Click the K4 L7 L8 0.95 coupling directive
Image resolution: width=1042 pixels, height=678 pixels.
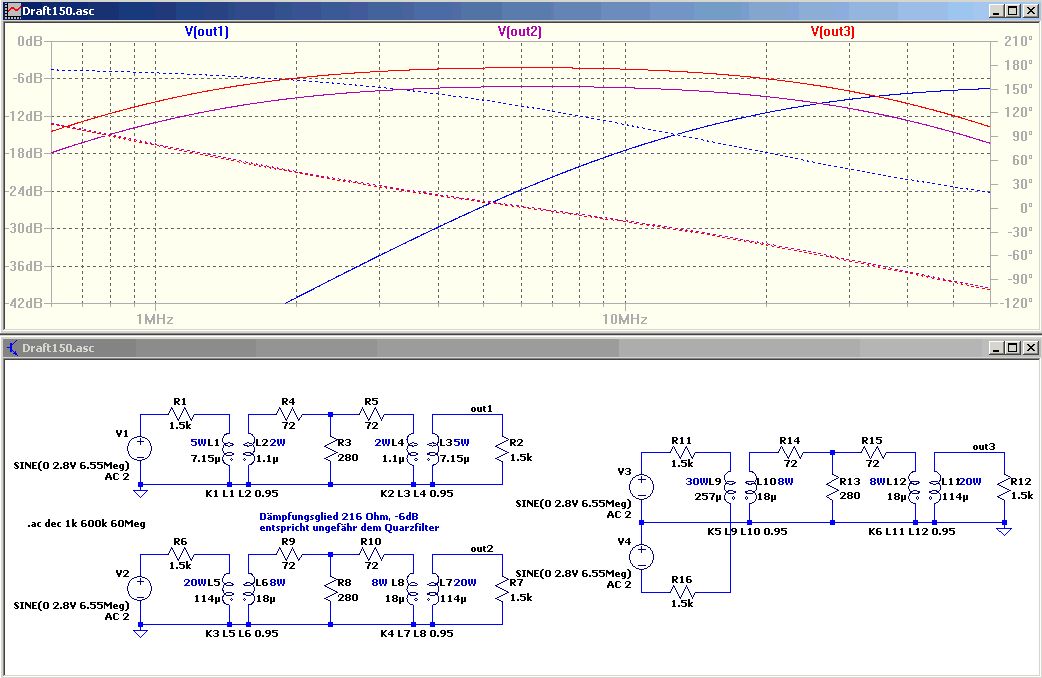417,633
